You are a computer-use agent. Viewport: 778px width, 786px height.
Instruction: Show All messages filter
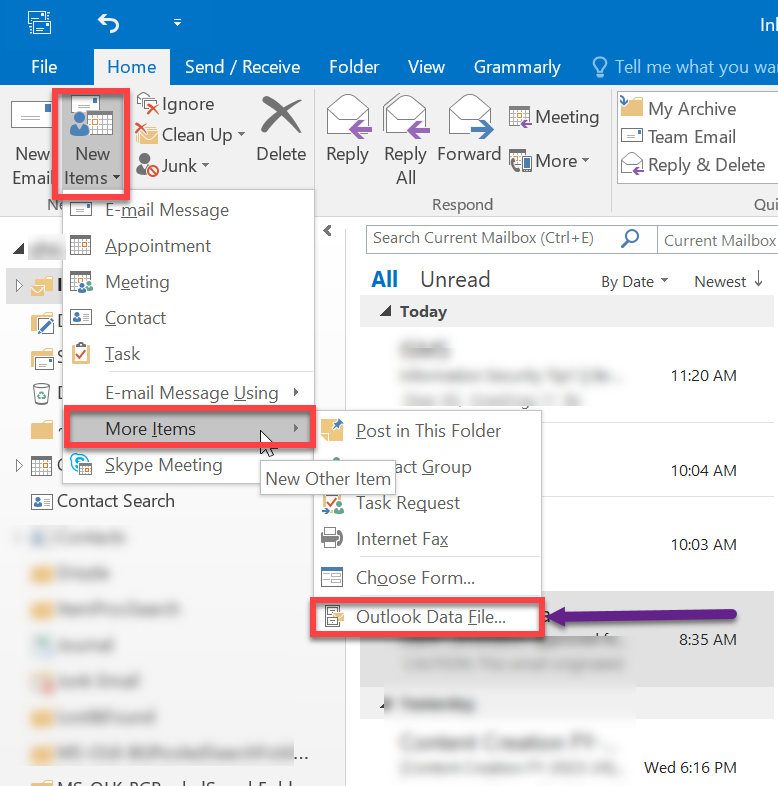[384, 279]
